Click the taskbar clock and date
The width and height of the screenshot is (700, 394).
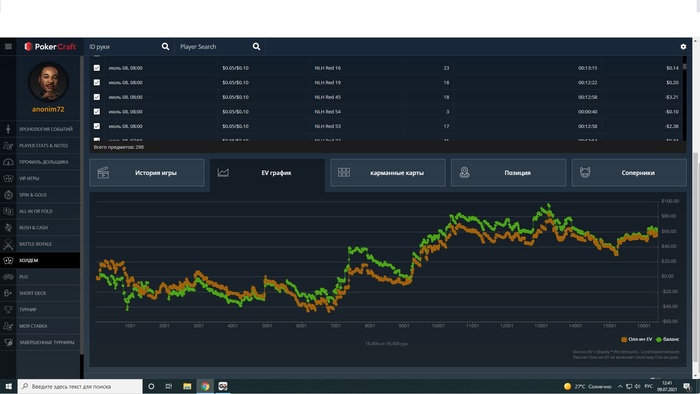667,386
